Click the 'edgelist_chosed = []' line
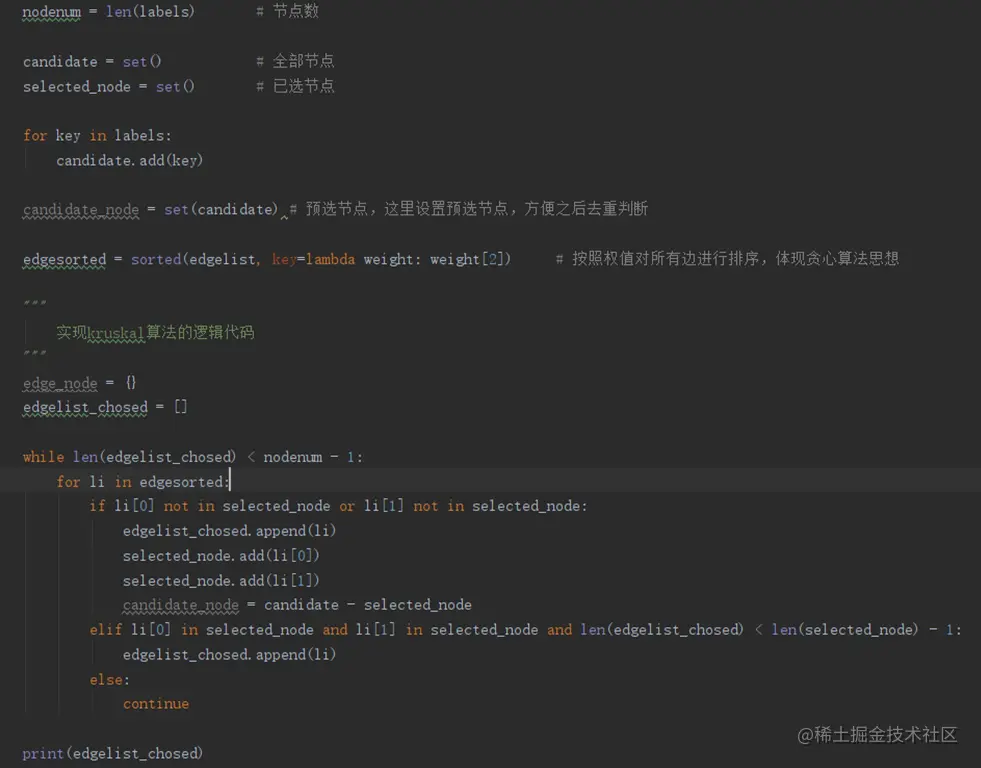981x768 pixels. [105, 407]
